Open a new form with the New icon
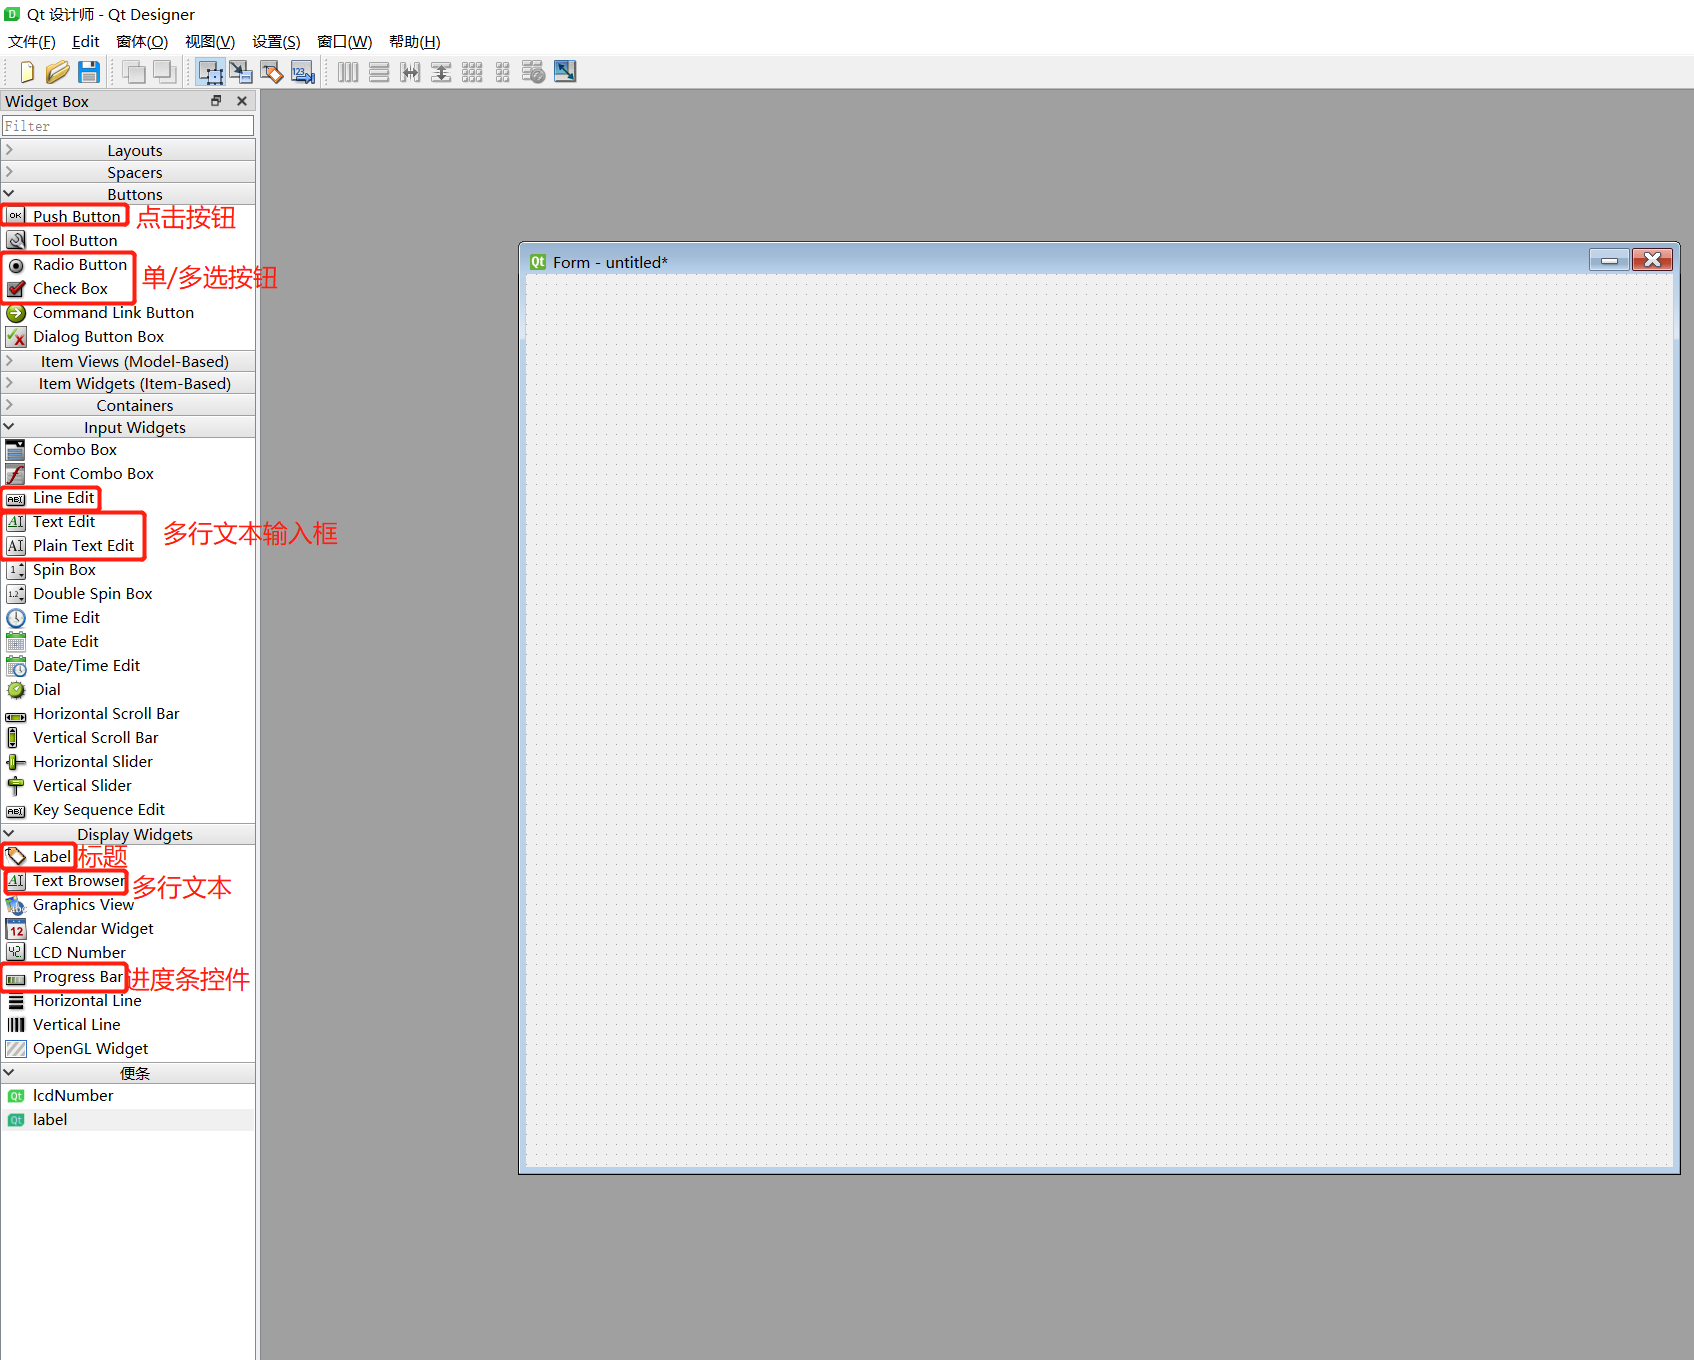 (x=26, y=71)
